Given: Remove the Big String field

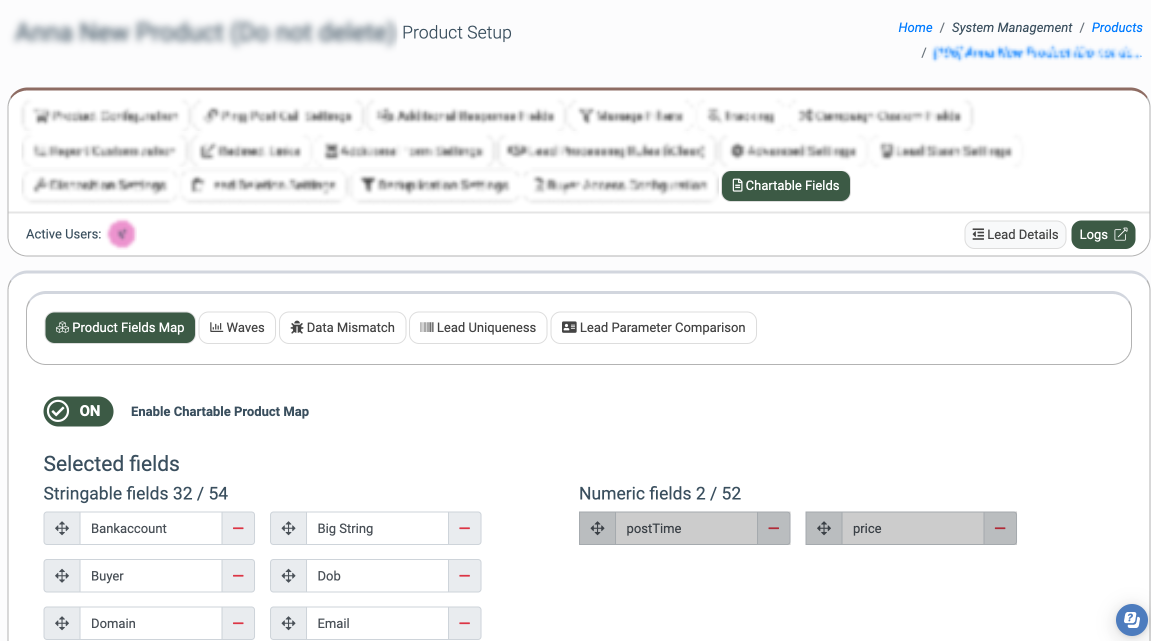Looking at the screenshot, I should [x=464, y=528].
